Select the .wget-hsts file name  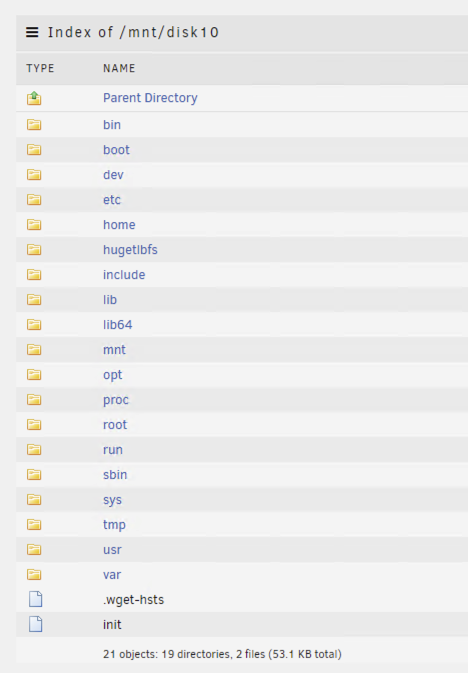(x=134, y=600)
